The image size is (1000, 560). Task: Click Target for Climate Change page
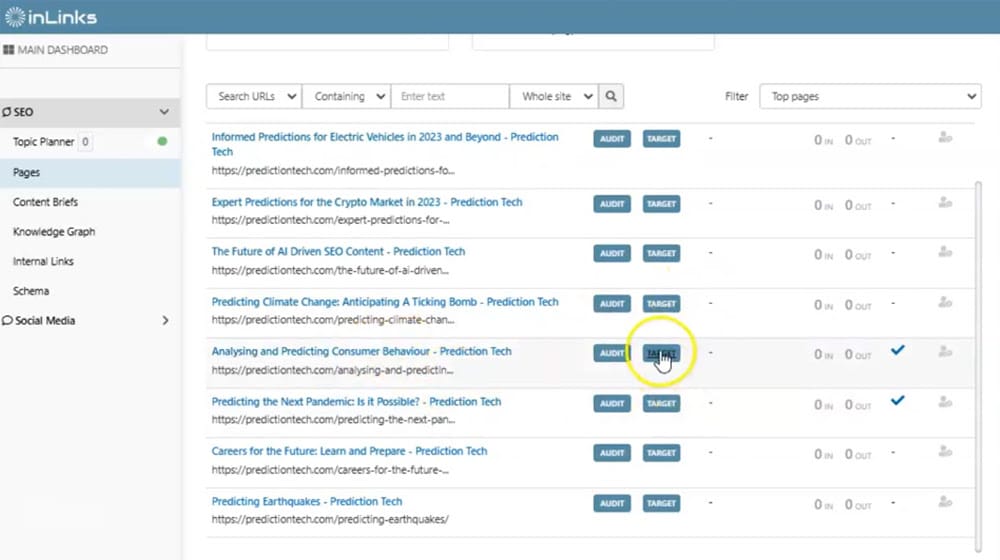point(661,304)
